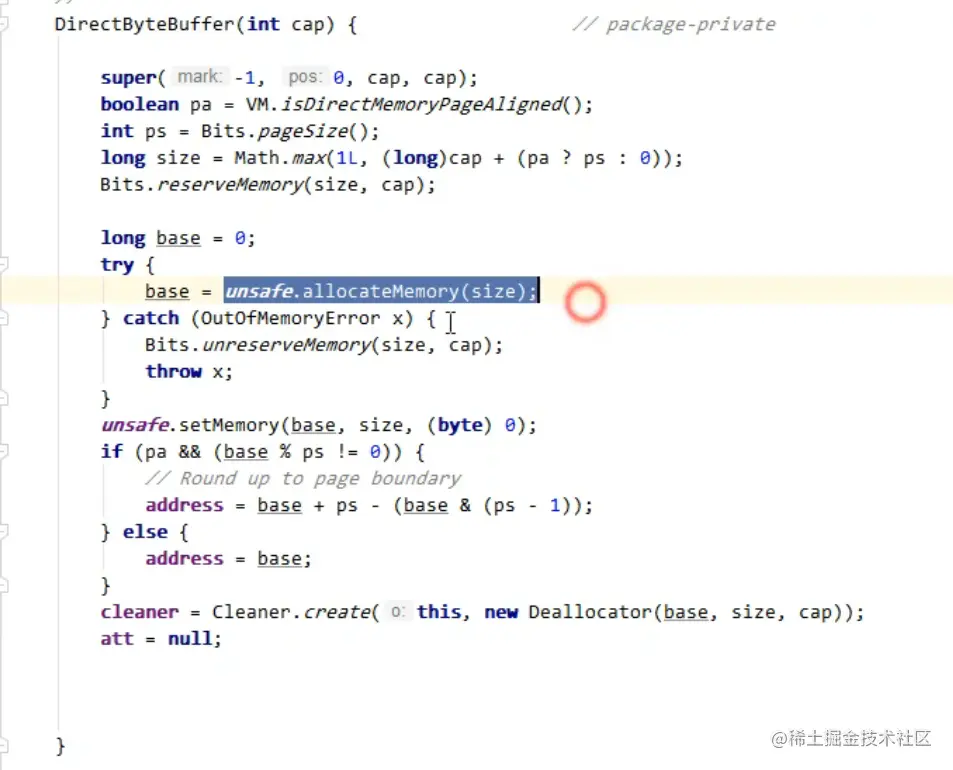Click the 'att' field

coord(117,639)
